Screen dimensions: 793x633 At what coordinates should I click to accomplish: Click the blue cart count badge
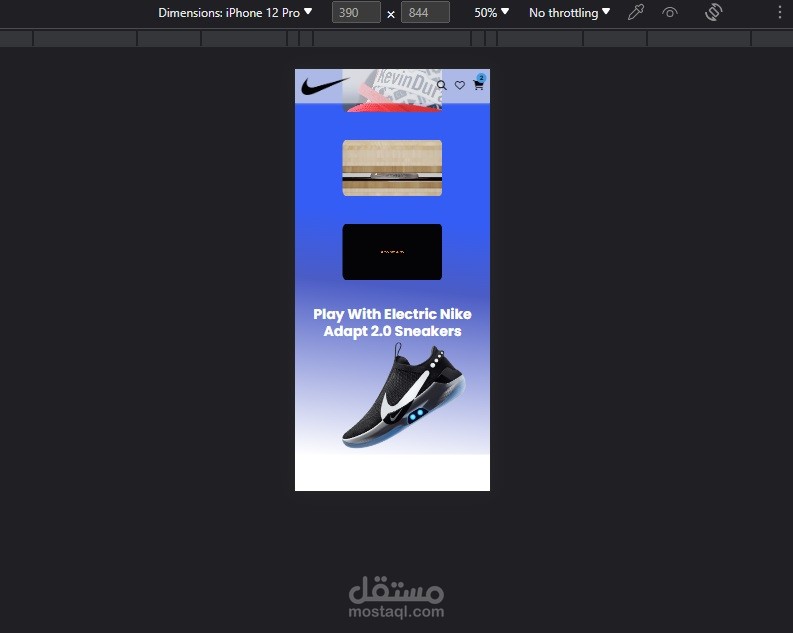tap(481, 78)
